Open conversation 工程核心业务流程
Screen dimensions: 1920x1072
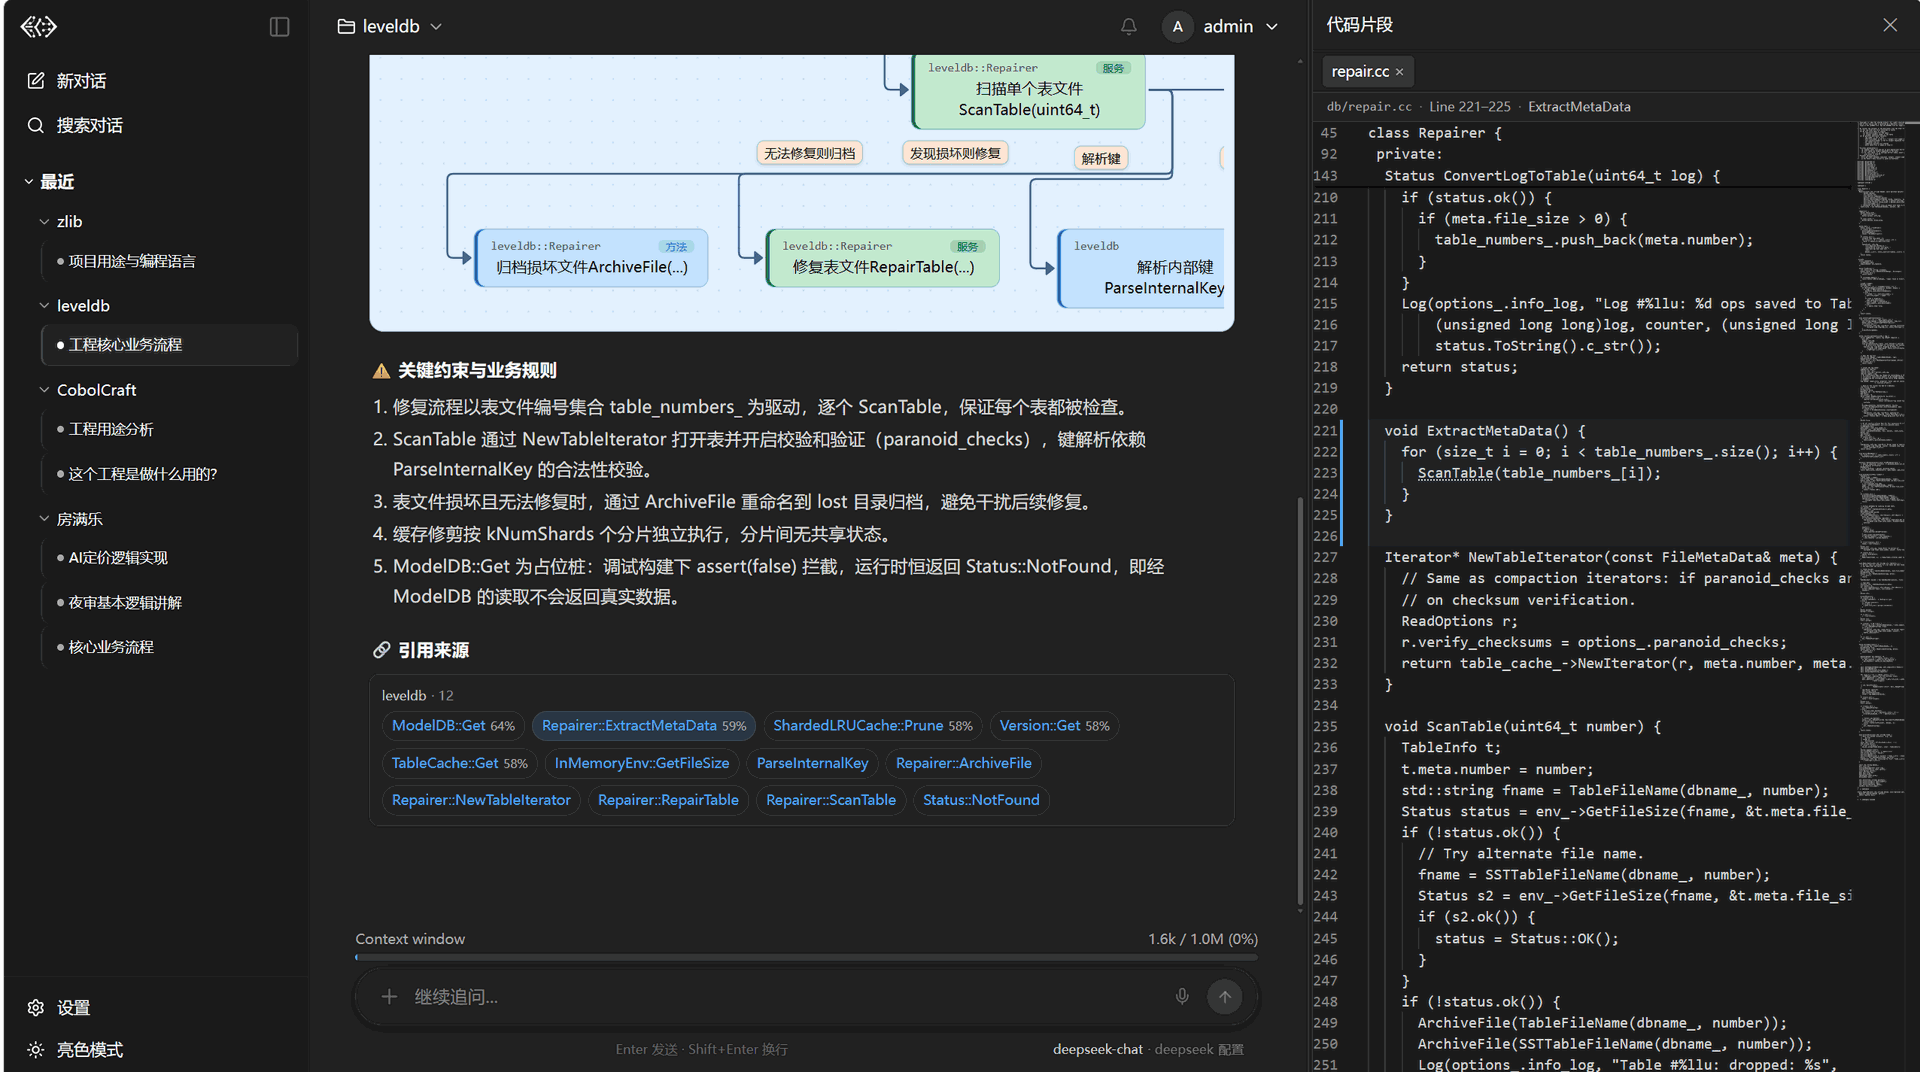[x=170, y=345]
